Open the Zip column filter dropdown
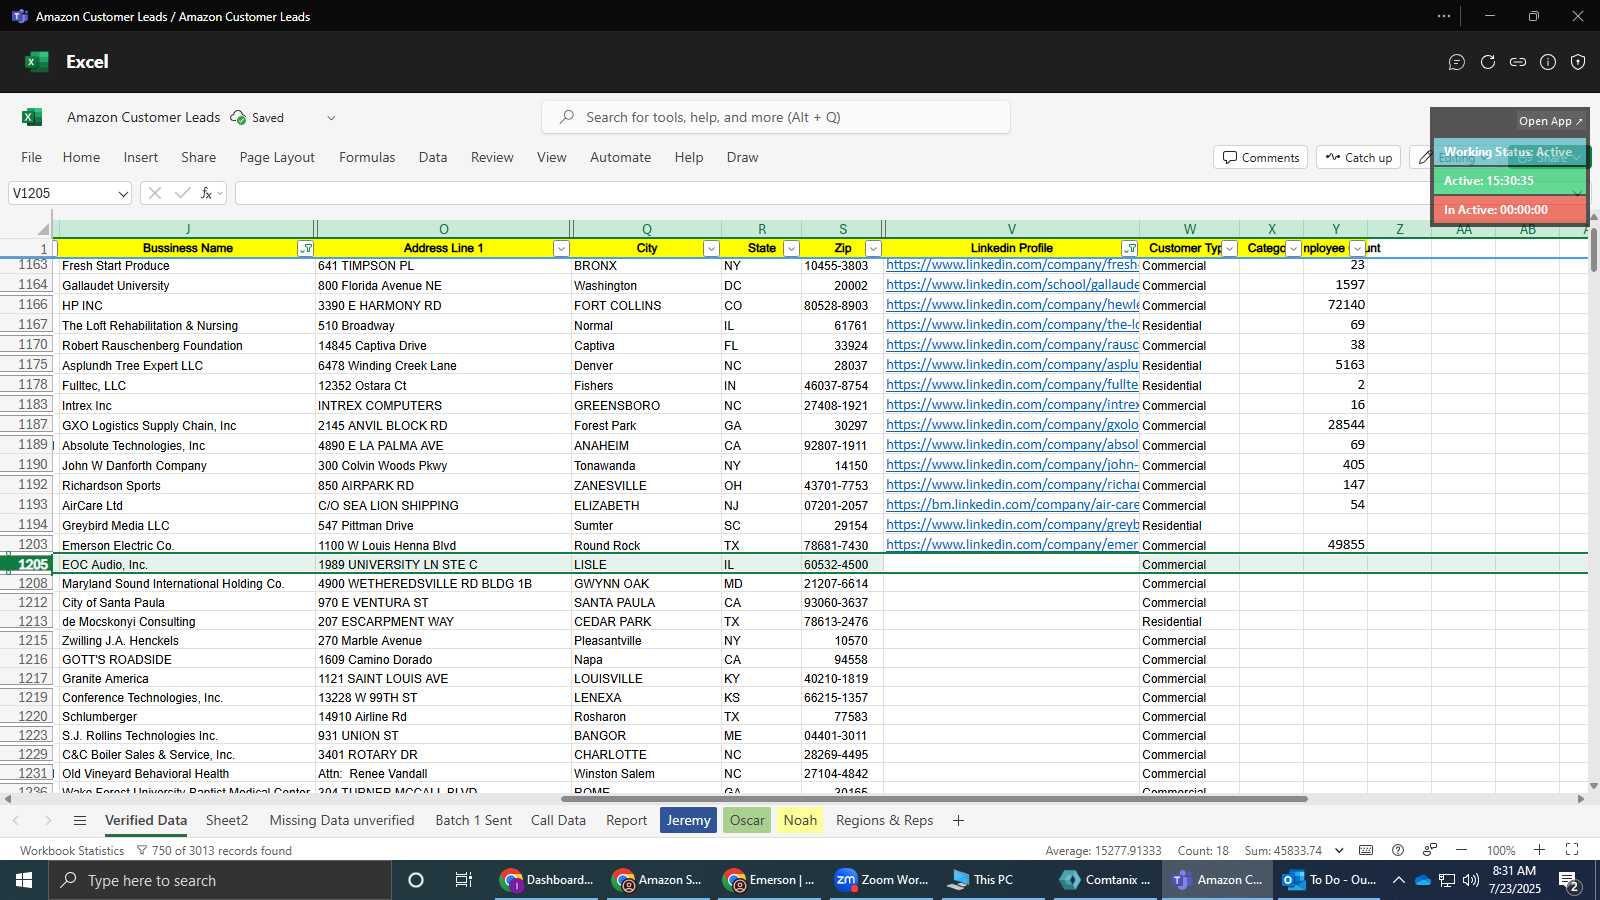Viewport: 1600px width, 900px height. pos(873,248)
